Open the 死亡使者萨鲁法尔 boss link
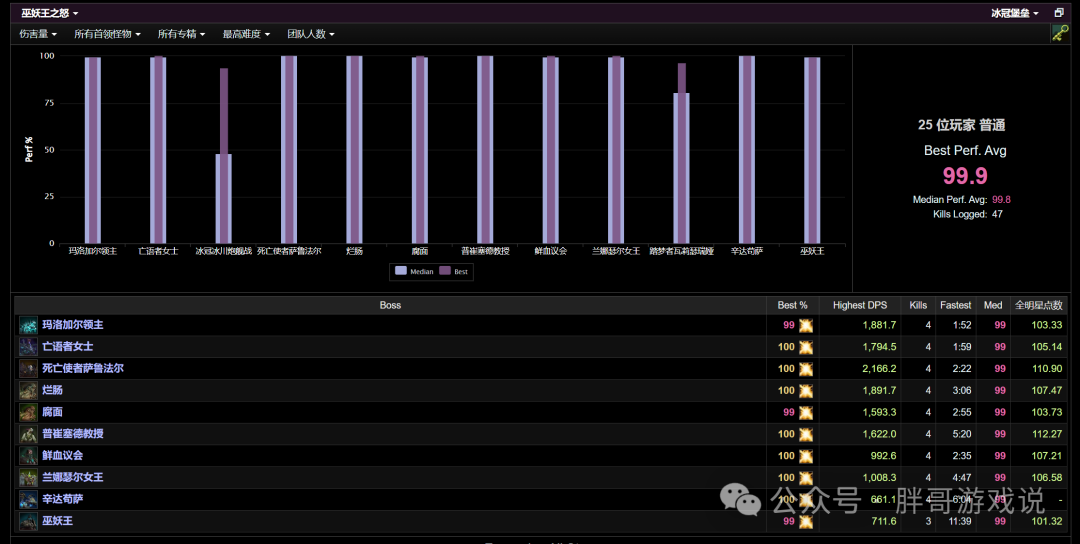This screenshot has width=1080, height=544. [83, 368]
